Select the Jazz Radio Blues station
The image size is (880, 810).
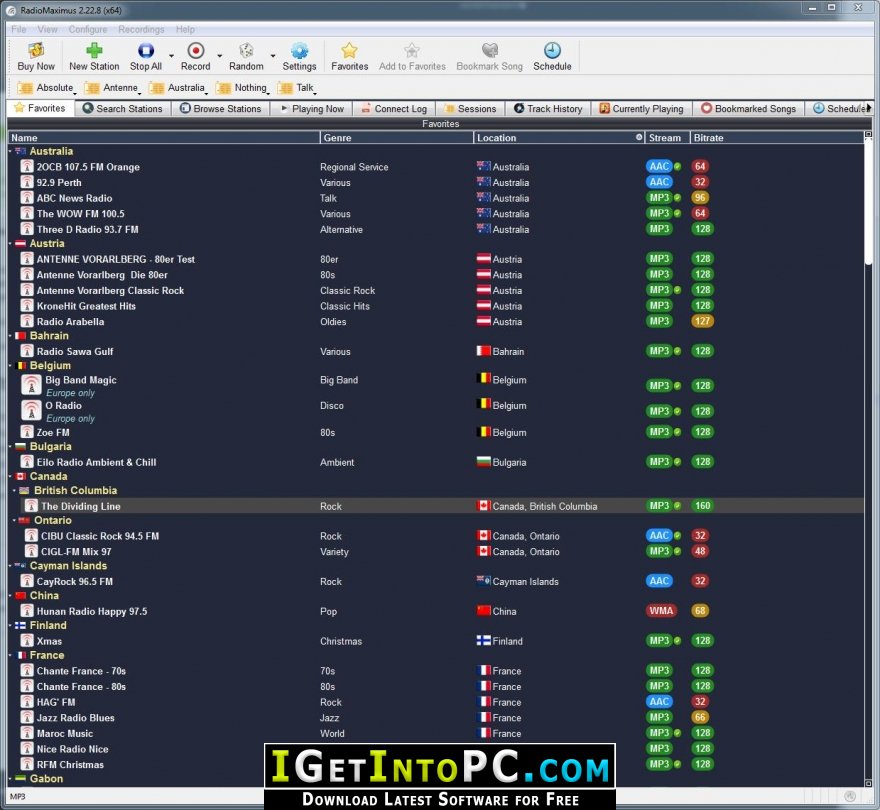75,717
